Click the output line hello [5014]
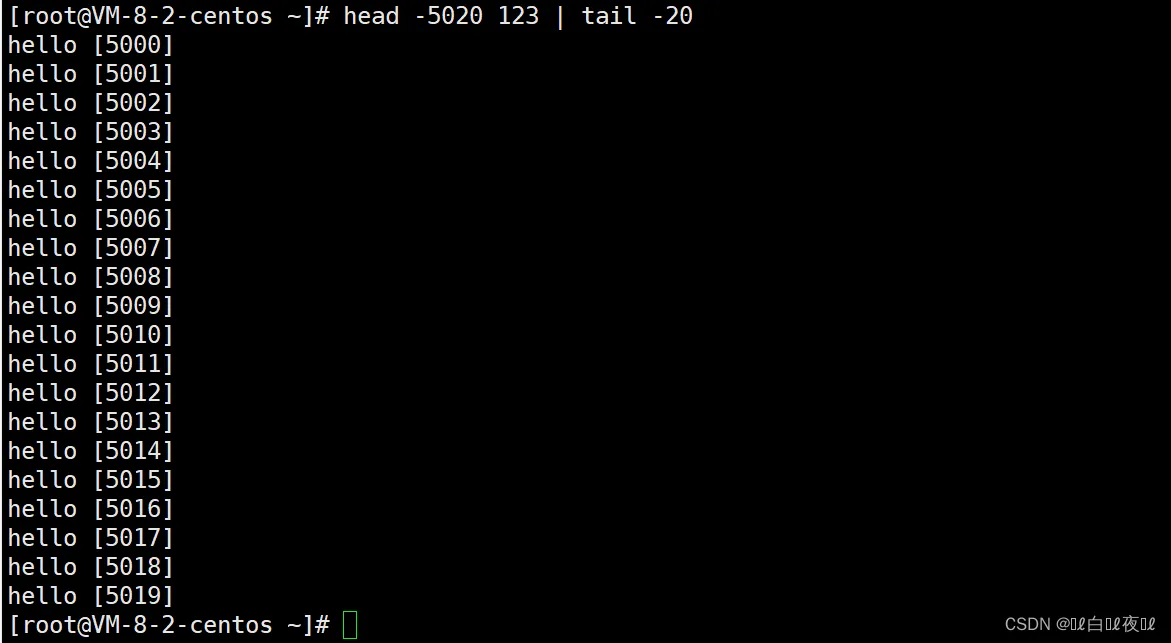This screenshot has height=643, width=1171. [90, 451]
